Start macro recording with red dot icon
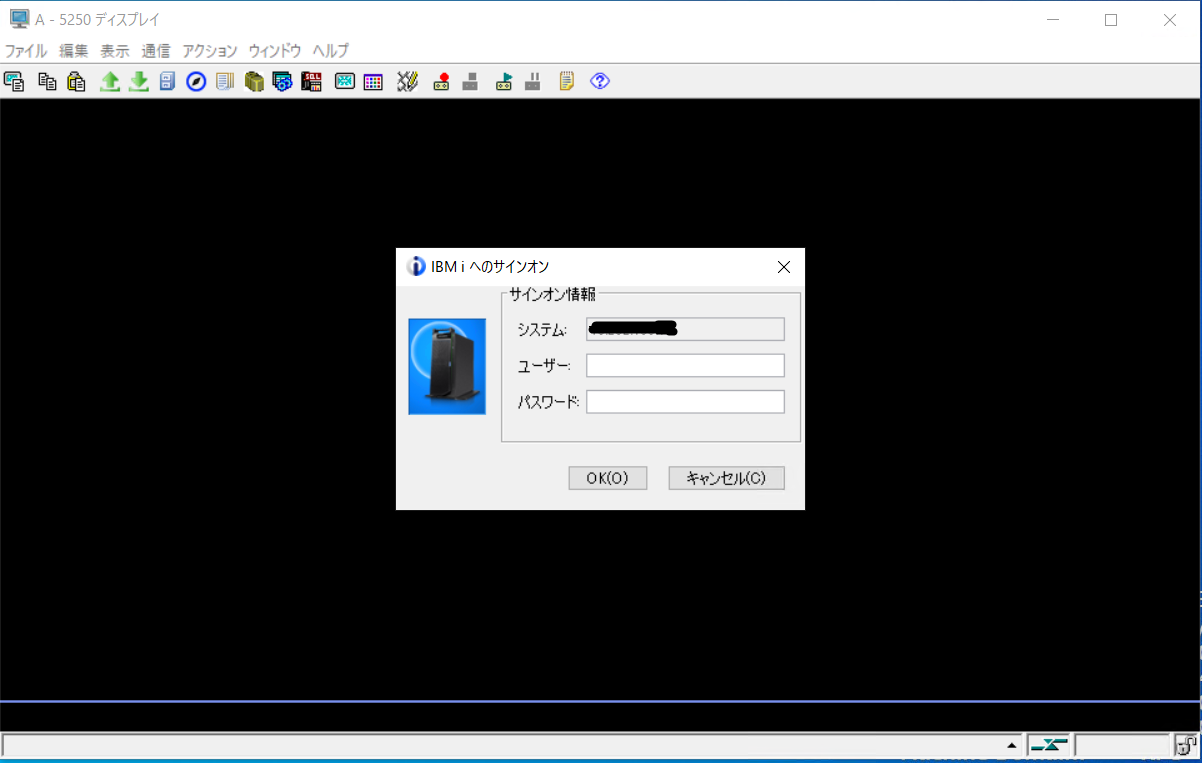The width and height of the screenshot is (1202, 763). [441, 81]
